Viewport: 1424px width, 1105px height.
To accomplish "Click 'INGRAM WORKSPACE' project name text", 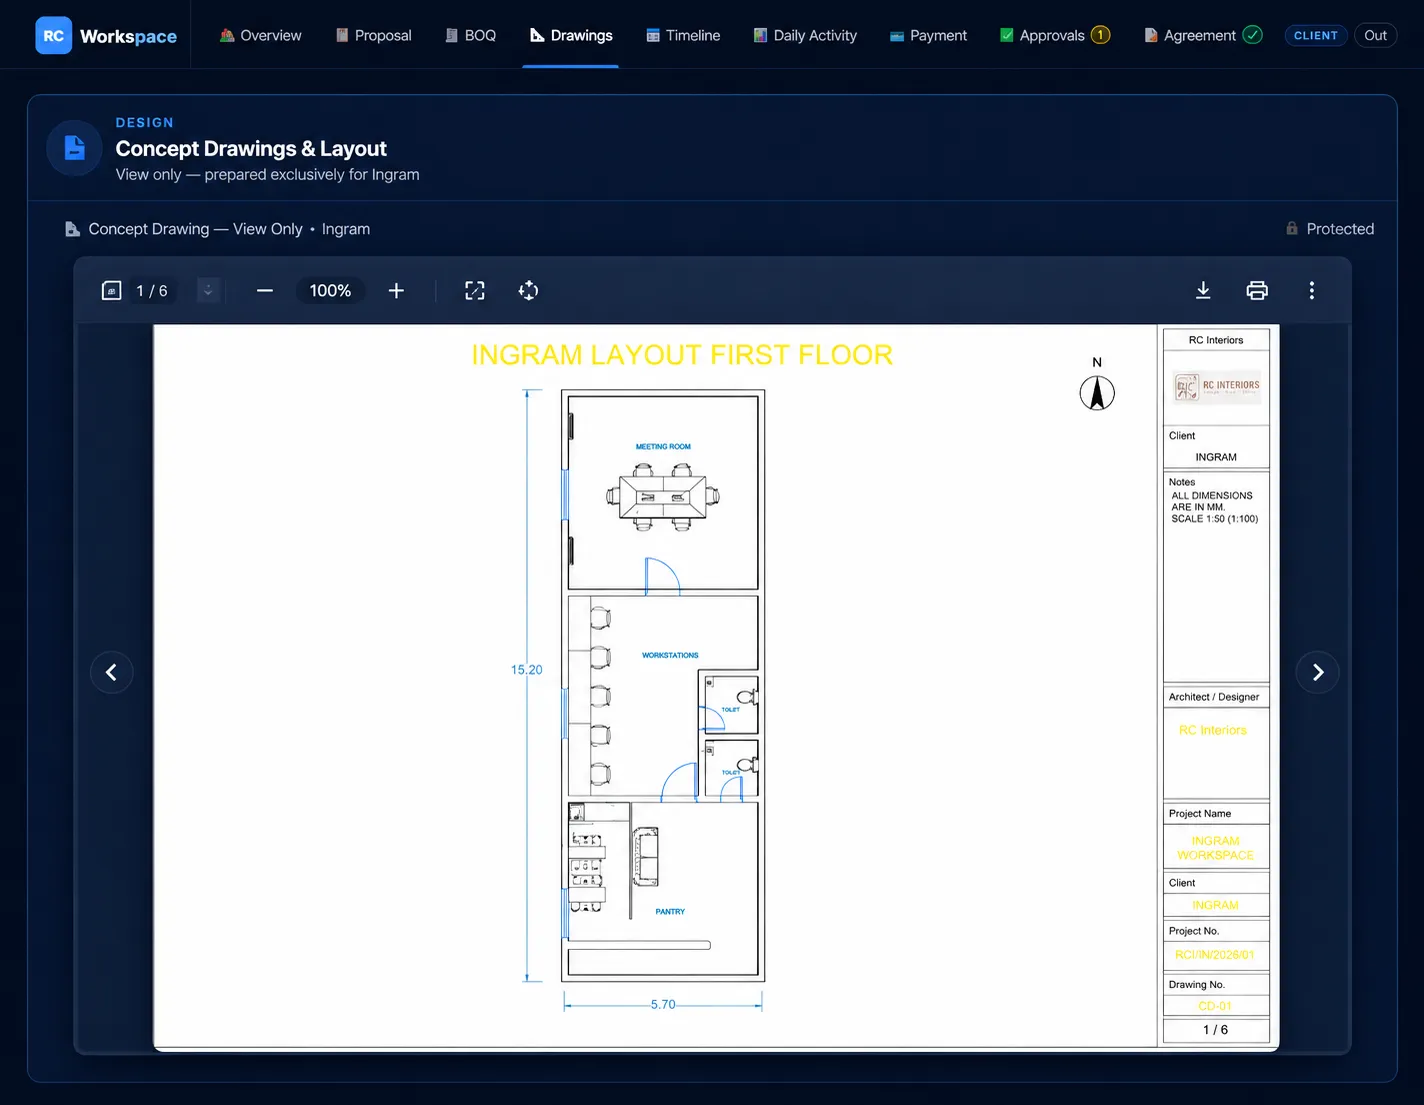I will tap(1215, 848).
